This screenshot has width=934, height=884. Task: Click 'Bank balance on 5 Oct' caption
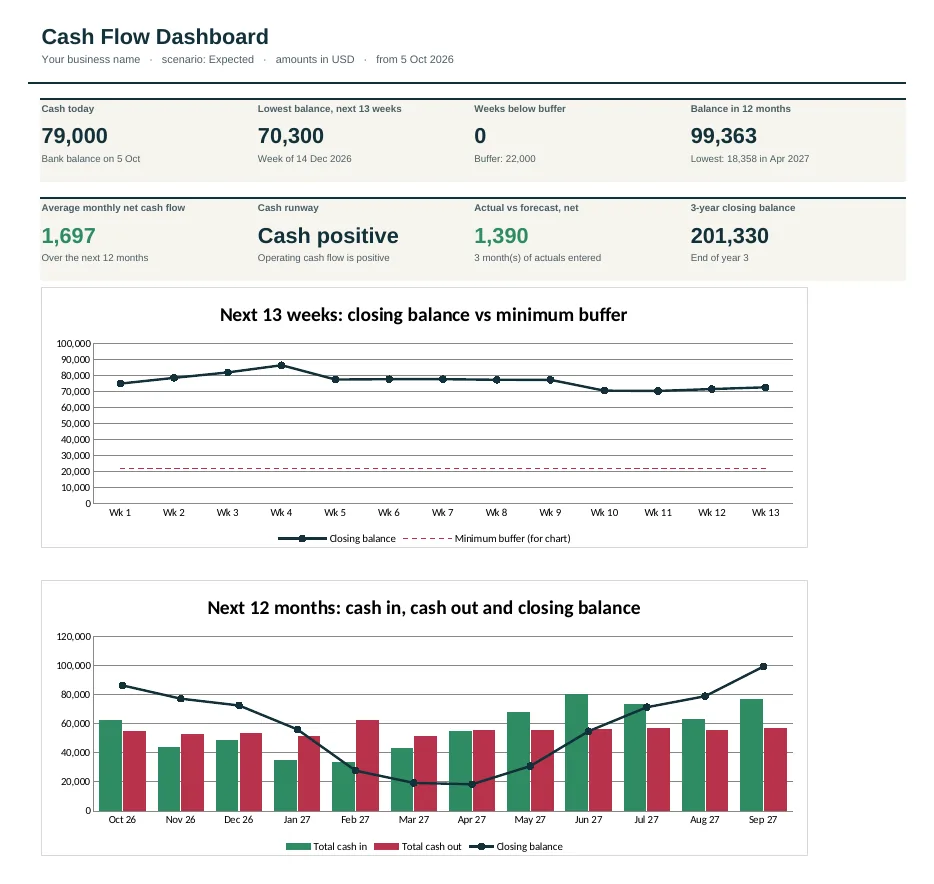[x=91, y=159]
